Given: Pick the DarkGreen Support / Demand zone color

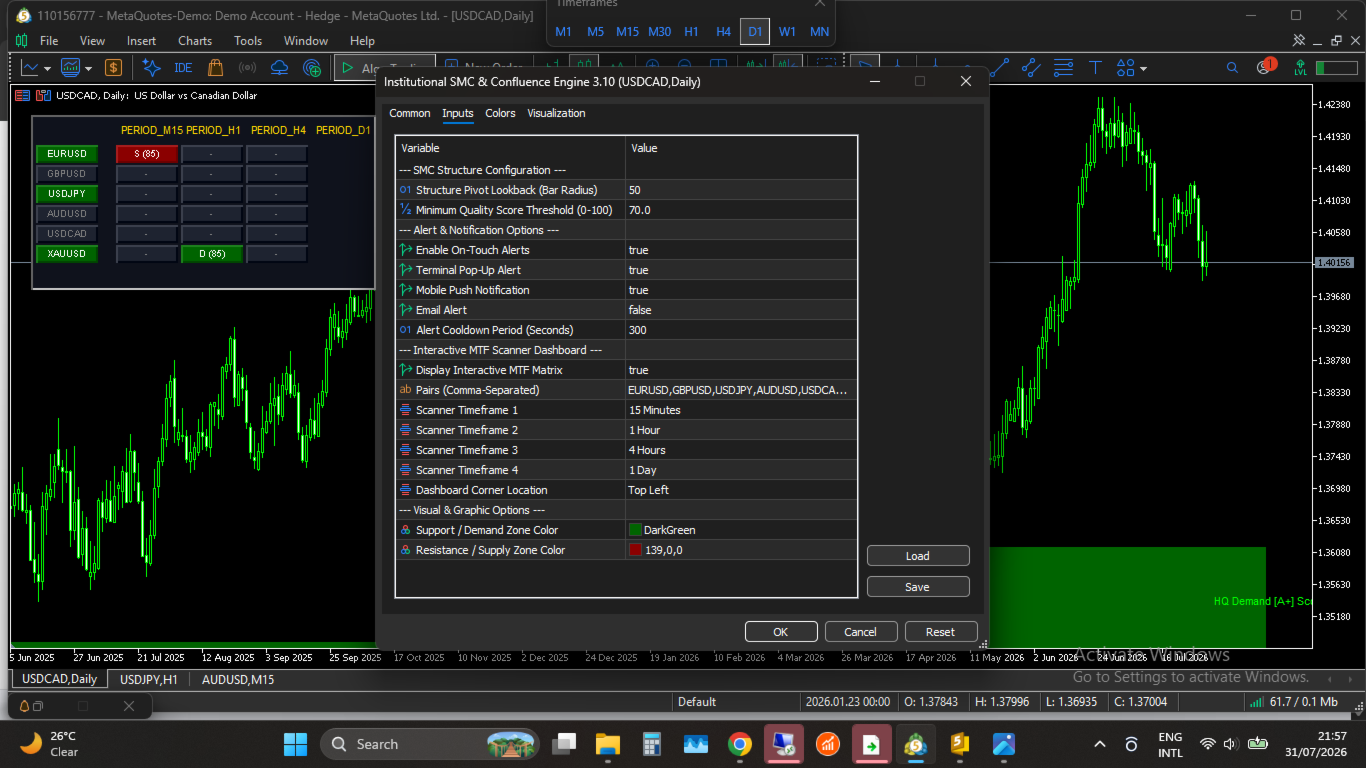Looking at the screenshot, I should tap(741, 530).
